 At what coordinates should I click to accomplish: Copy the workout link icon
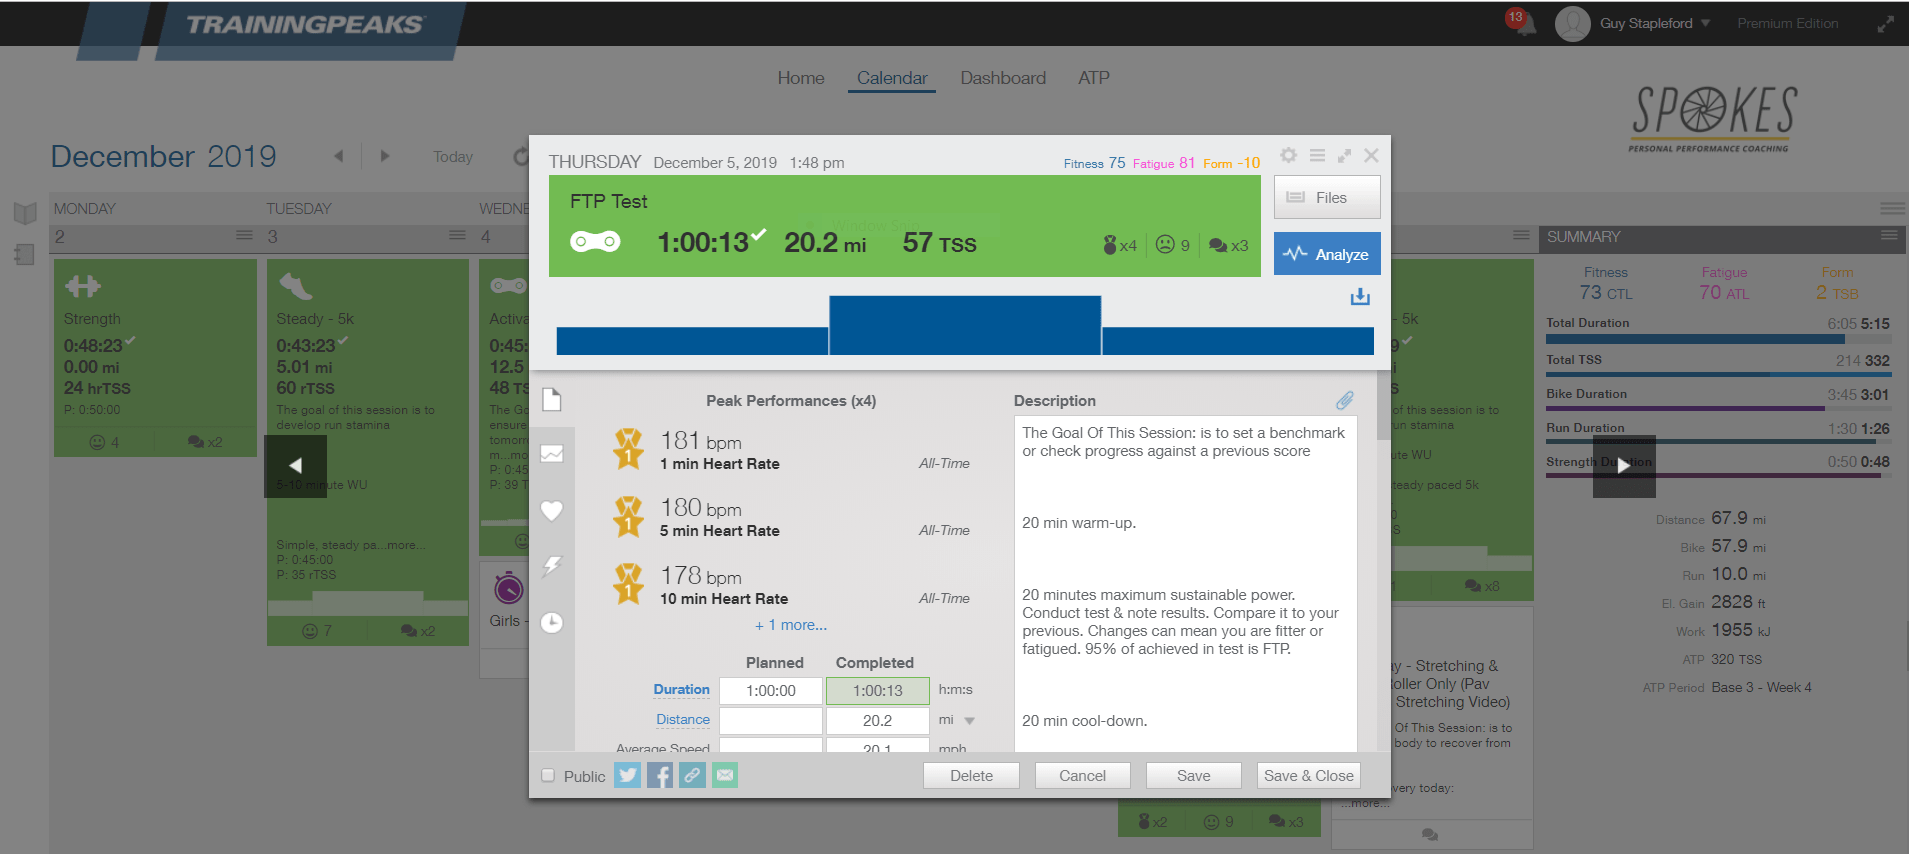click(x=692, y=775)
